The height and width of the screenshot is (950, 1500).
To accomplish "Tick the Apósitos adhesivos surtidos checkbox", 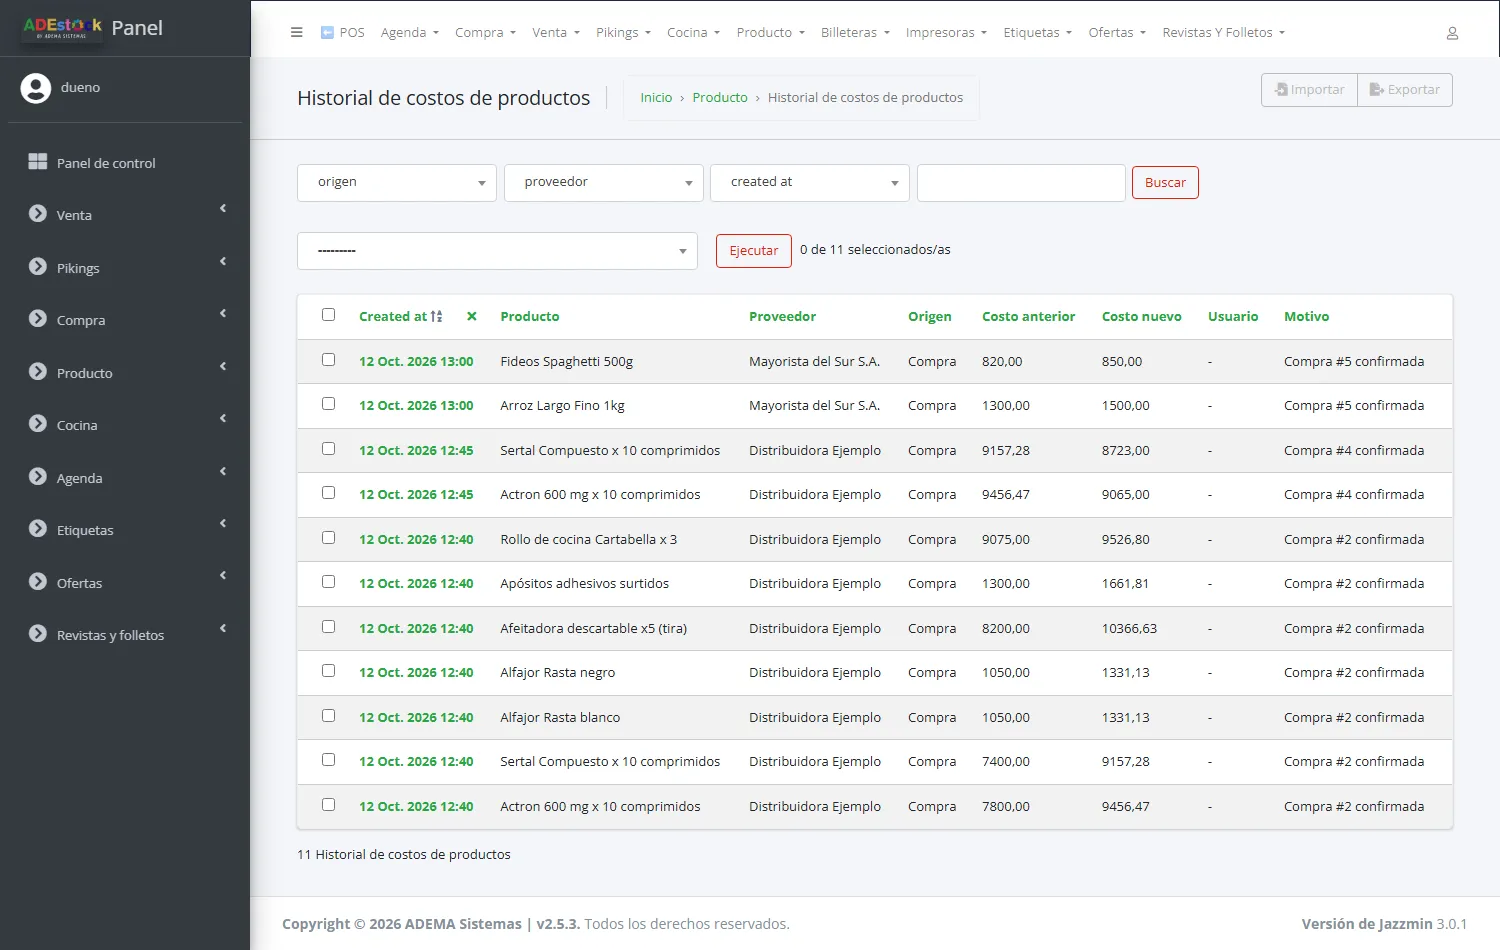I will 328,582.
